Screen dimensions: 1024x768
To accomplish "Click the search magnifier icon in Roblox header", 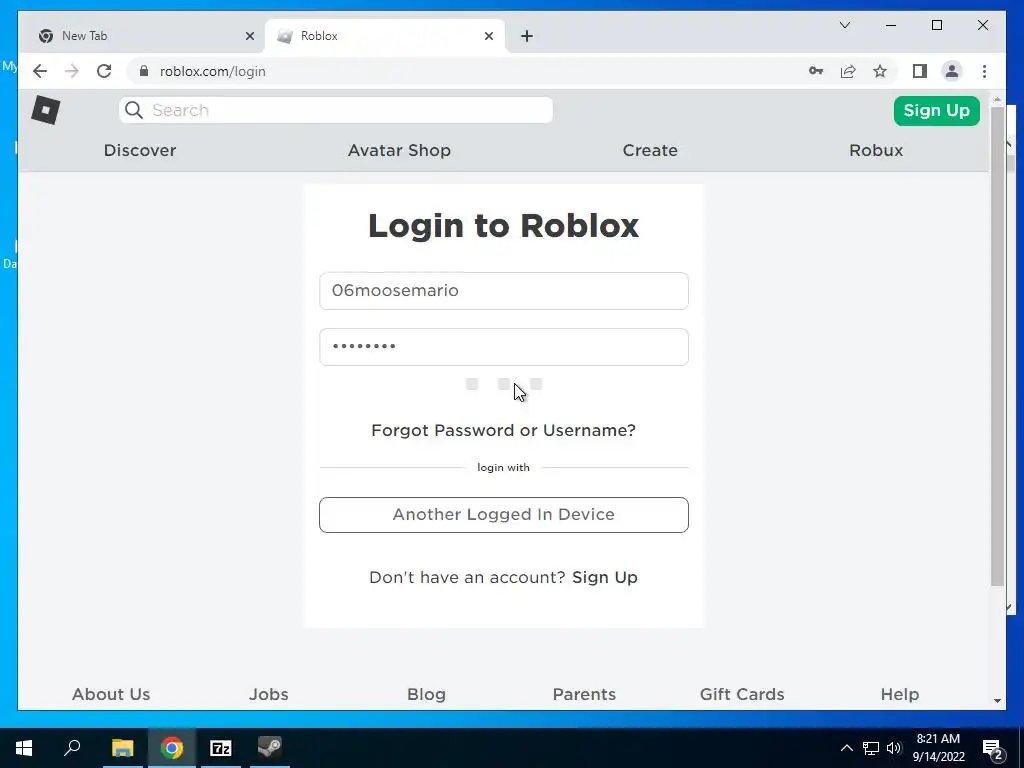I will (x=134, y=110).
